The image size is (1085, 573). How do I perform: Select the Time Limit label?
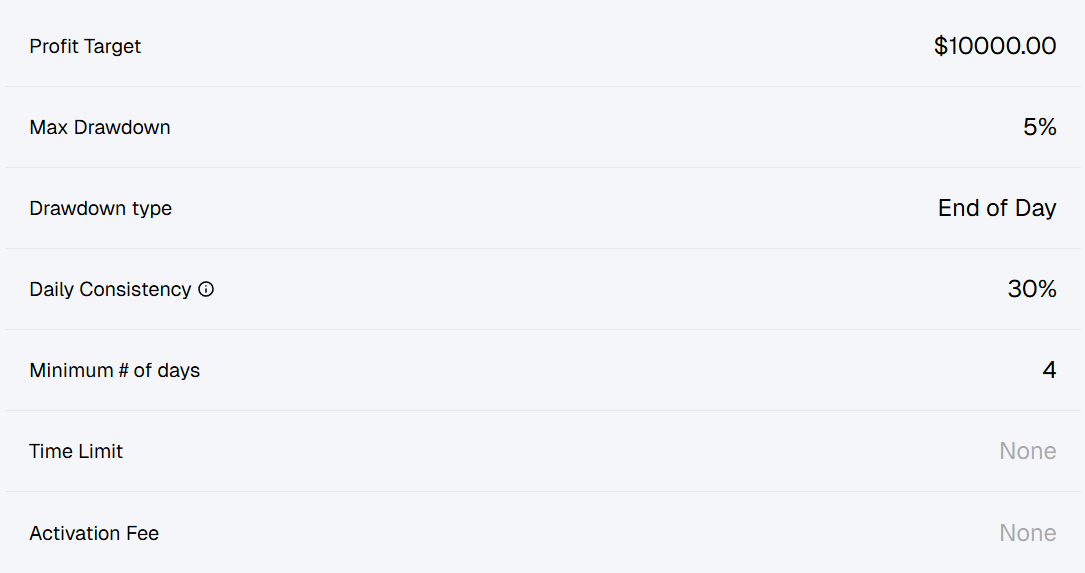75,451
